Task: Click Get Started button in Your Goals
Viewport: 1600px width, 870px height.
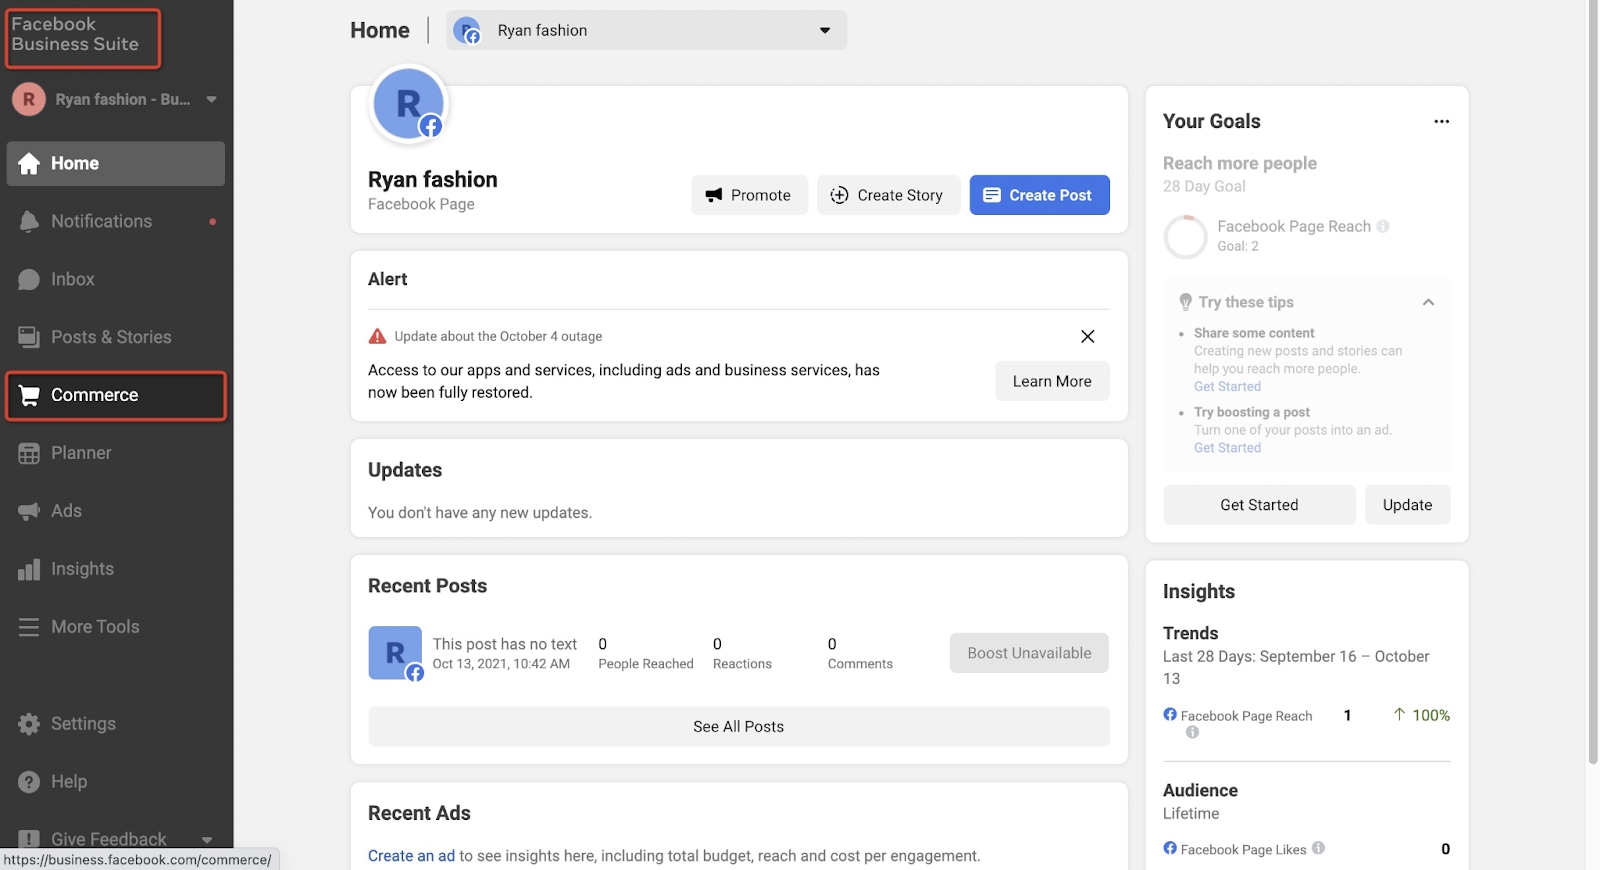Action: [1259, 505]
